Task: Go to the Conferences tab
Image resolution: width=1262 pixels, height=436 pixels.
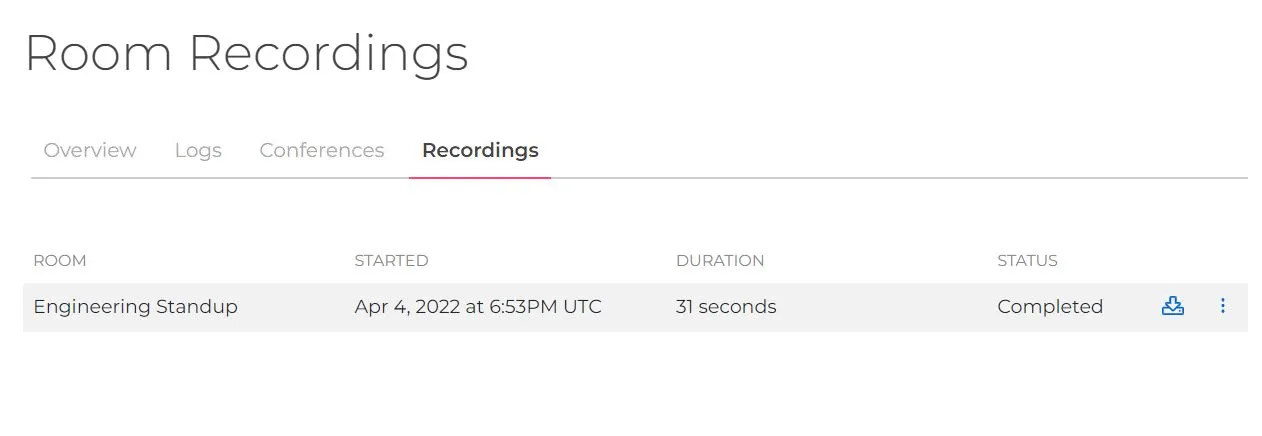Action: 321,150
